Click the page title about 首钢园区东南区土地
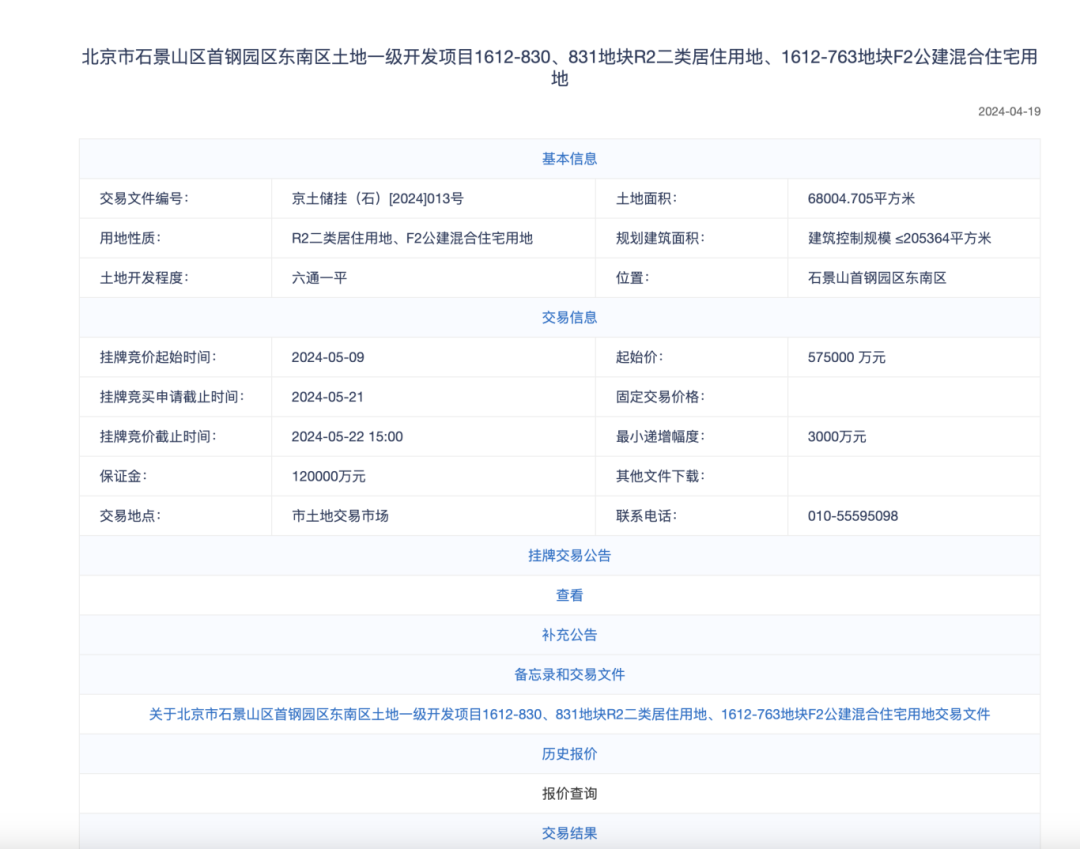Screen dimensions: 1080x849 (559, 67)
